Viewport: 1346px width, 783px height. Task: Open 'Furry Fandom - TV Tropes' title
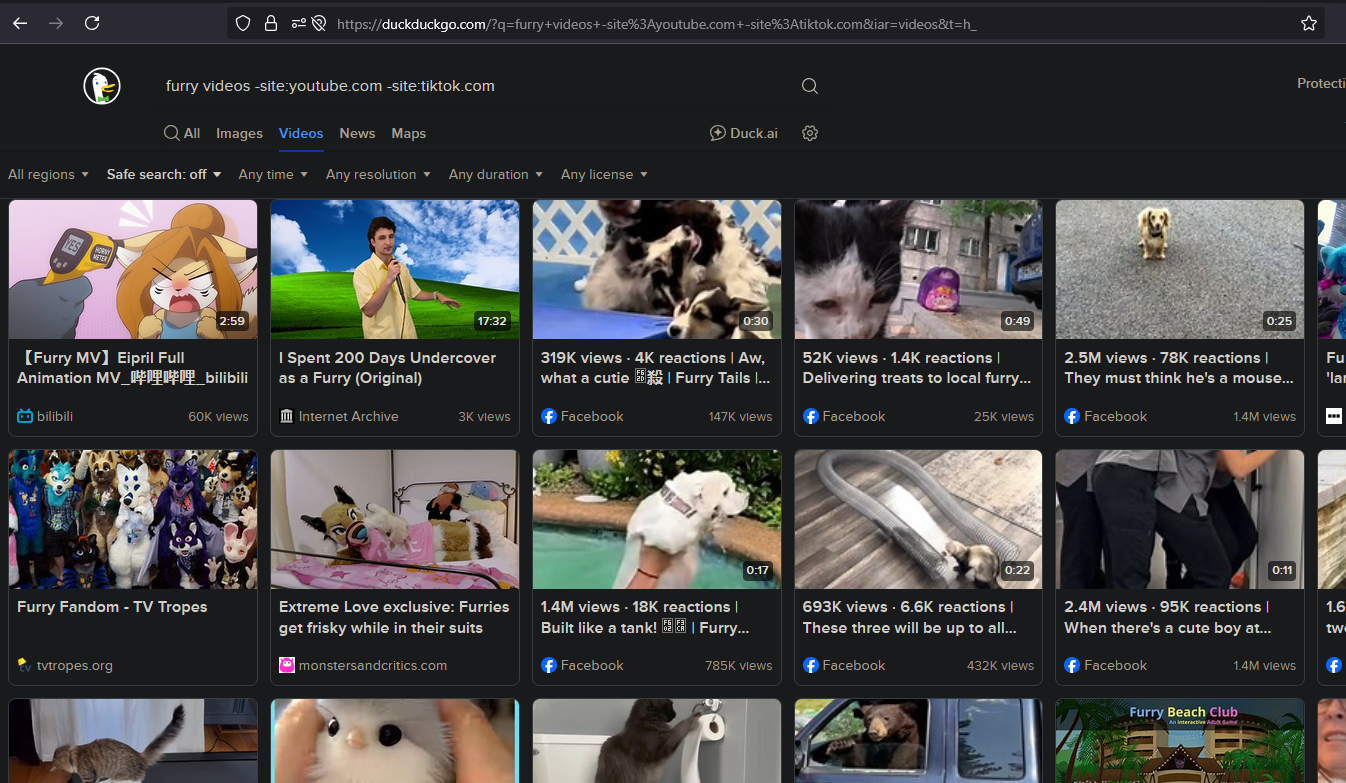coord(112,607)
